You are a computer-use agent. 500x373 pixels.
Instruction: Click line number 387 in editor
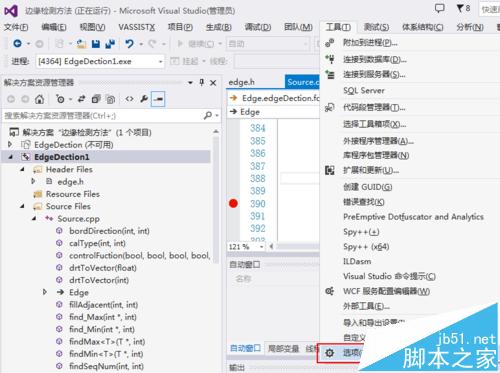coord(258,166)
